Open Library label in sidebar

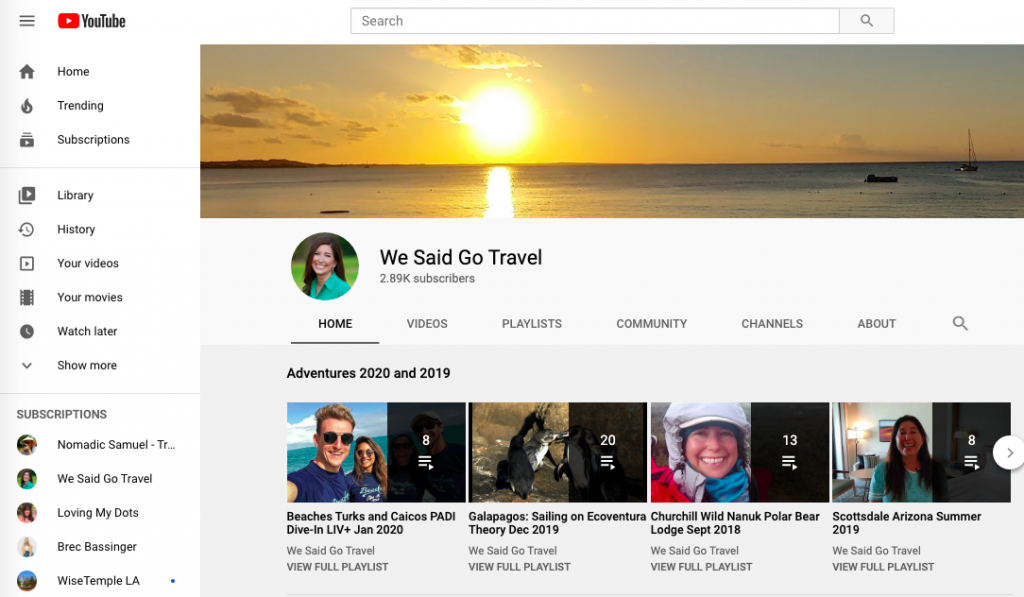pyautogui.click(x=75, y=195)
